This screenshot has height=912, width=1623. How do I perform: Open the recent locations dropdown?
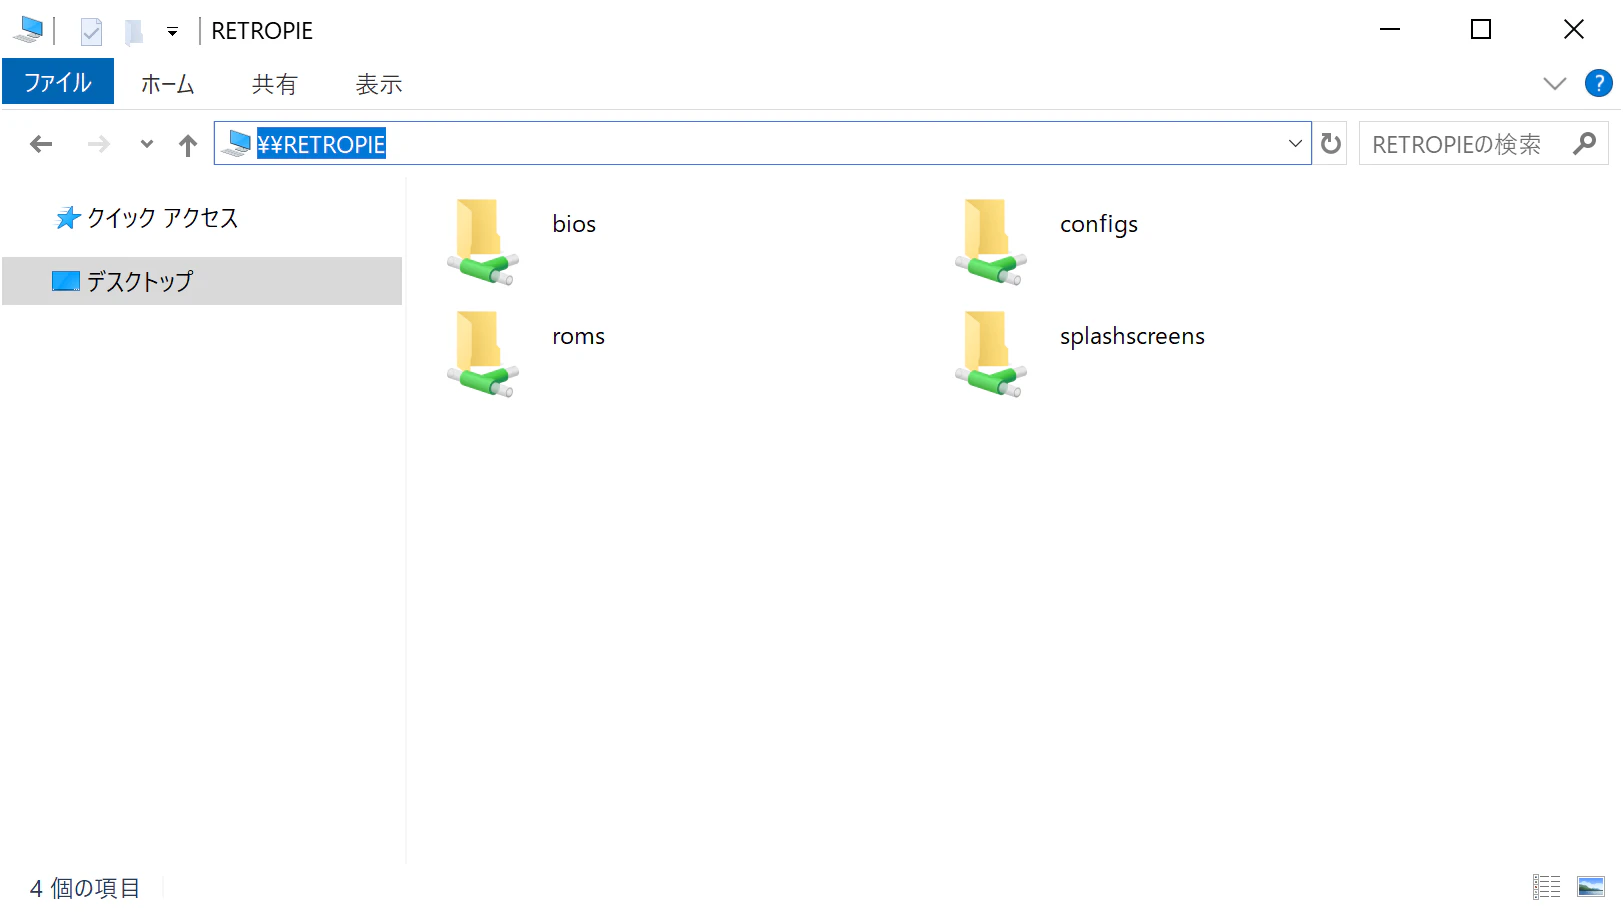[x=147, y=144]
